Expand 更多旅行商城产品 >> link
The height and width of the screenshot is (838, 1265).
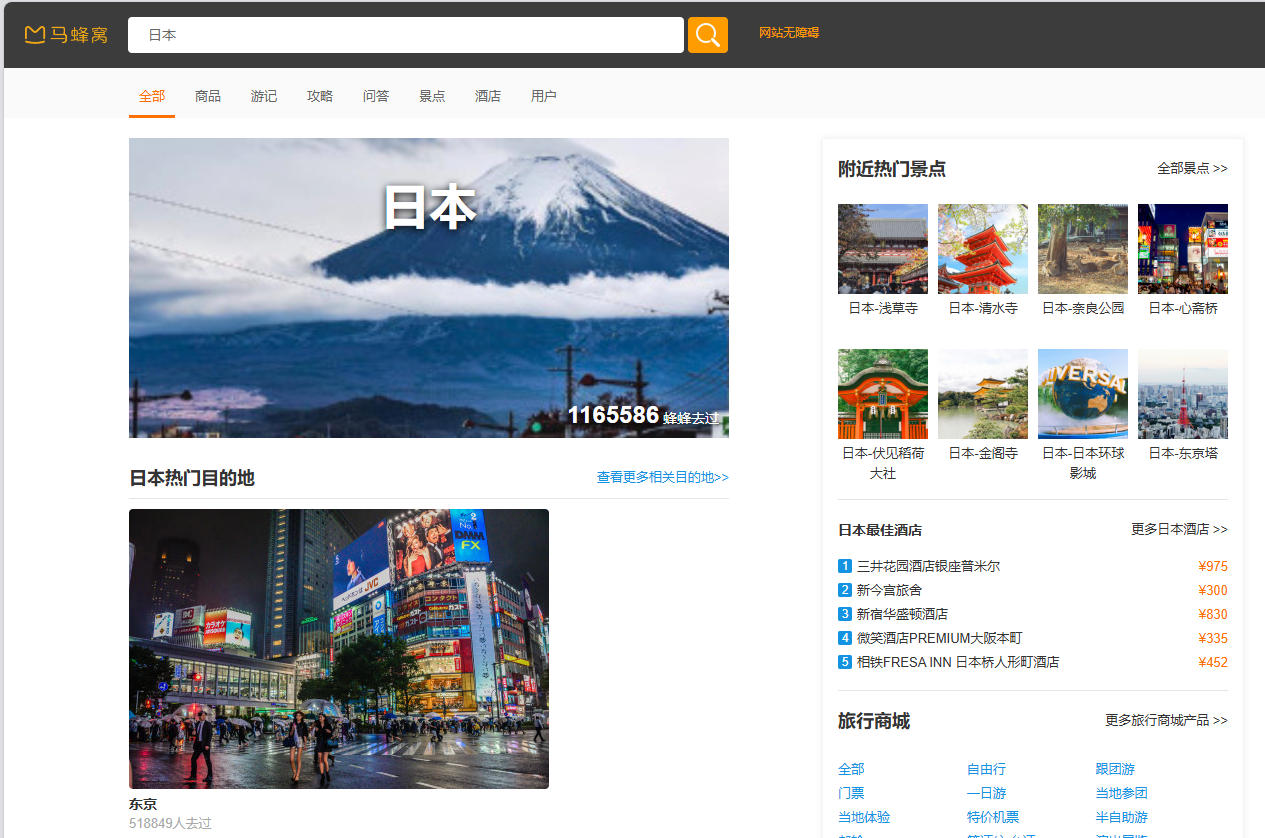[x=1166, y=720]
